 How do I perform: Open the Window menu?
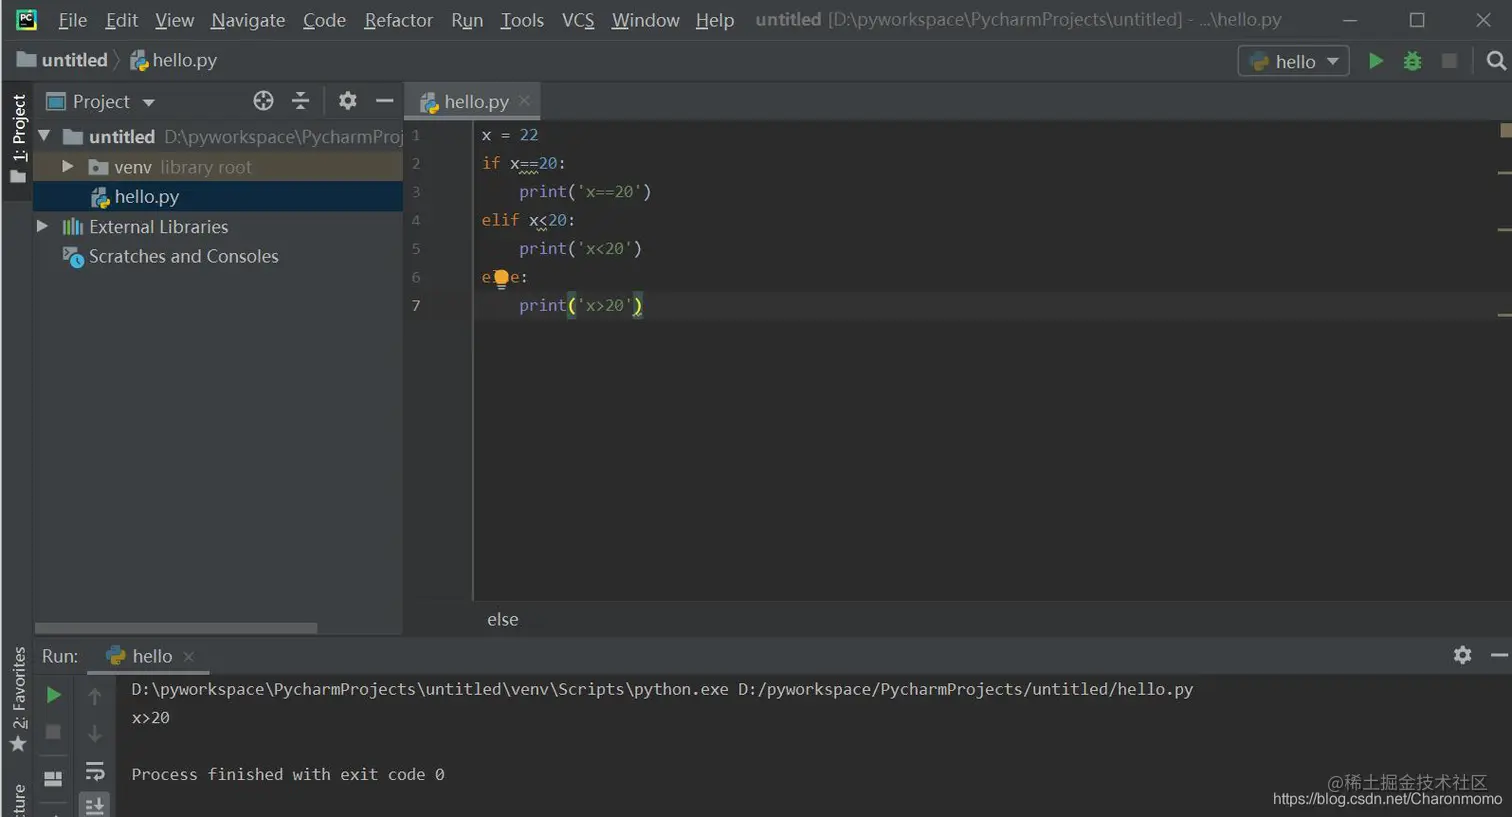tap(645, 20)
